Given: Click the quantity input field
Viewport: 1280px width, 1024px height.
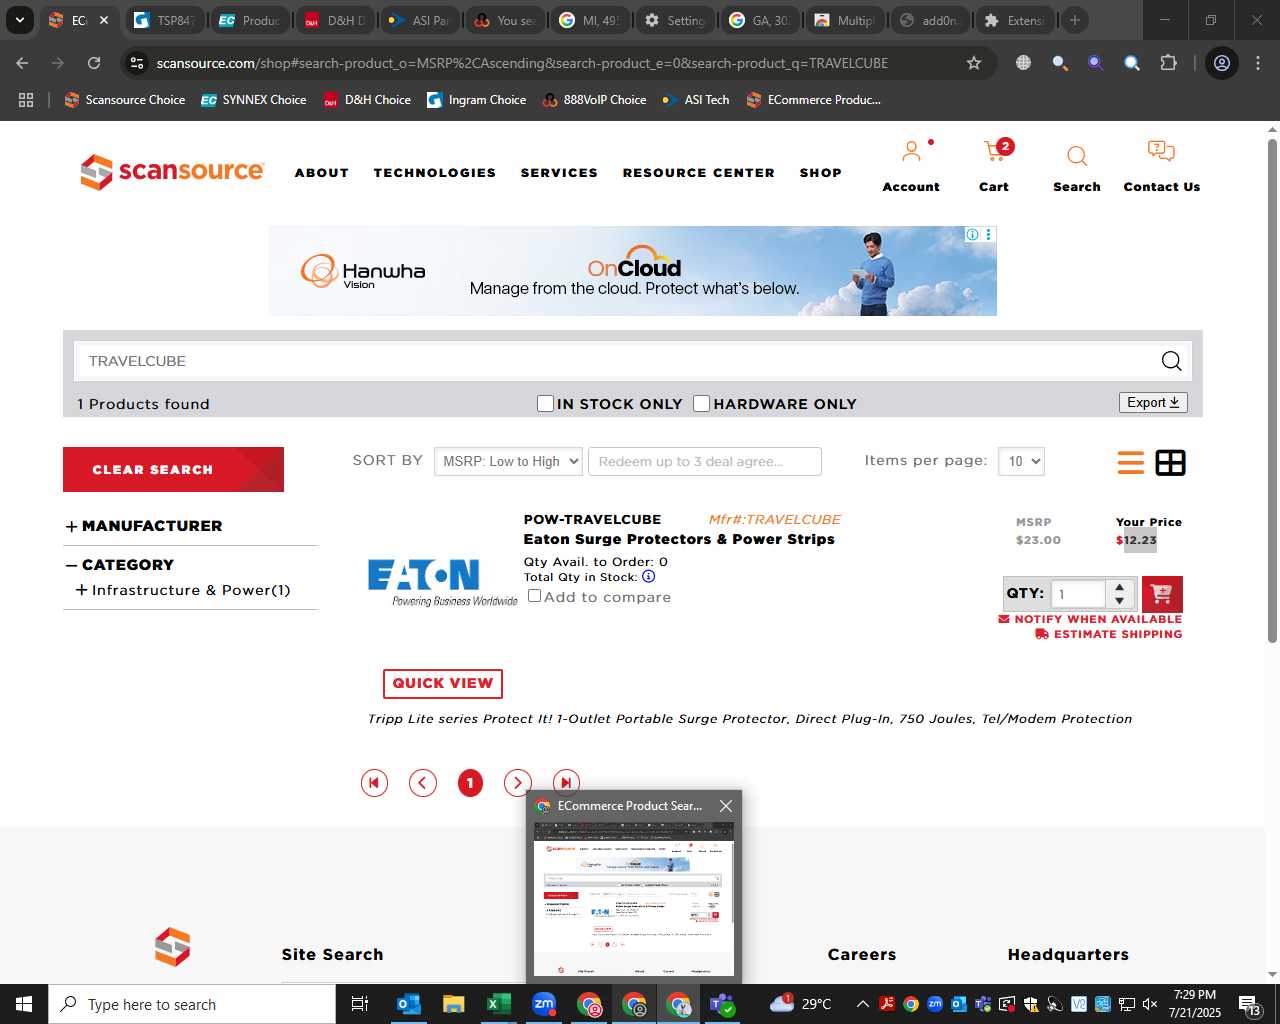Looking at the screenshot, I should [1078, 594].
